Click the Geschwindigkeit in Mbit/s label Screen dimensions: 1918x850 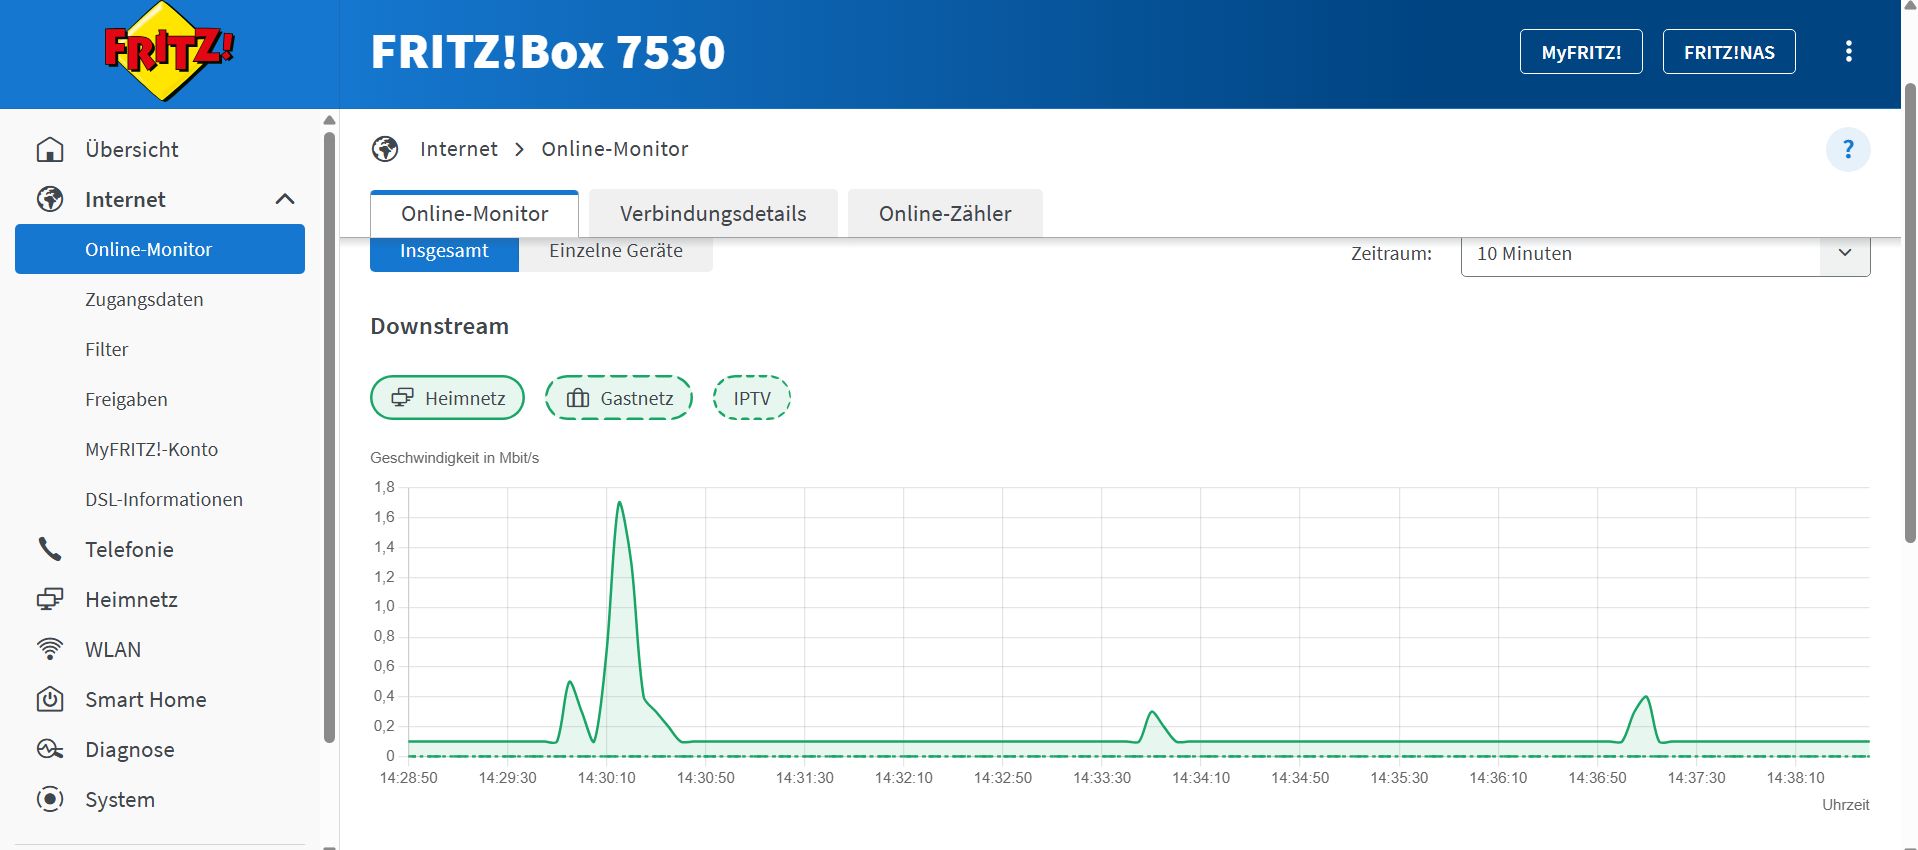454,458
